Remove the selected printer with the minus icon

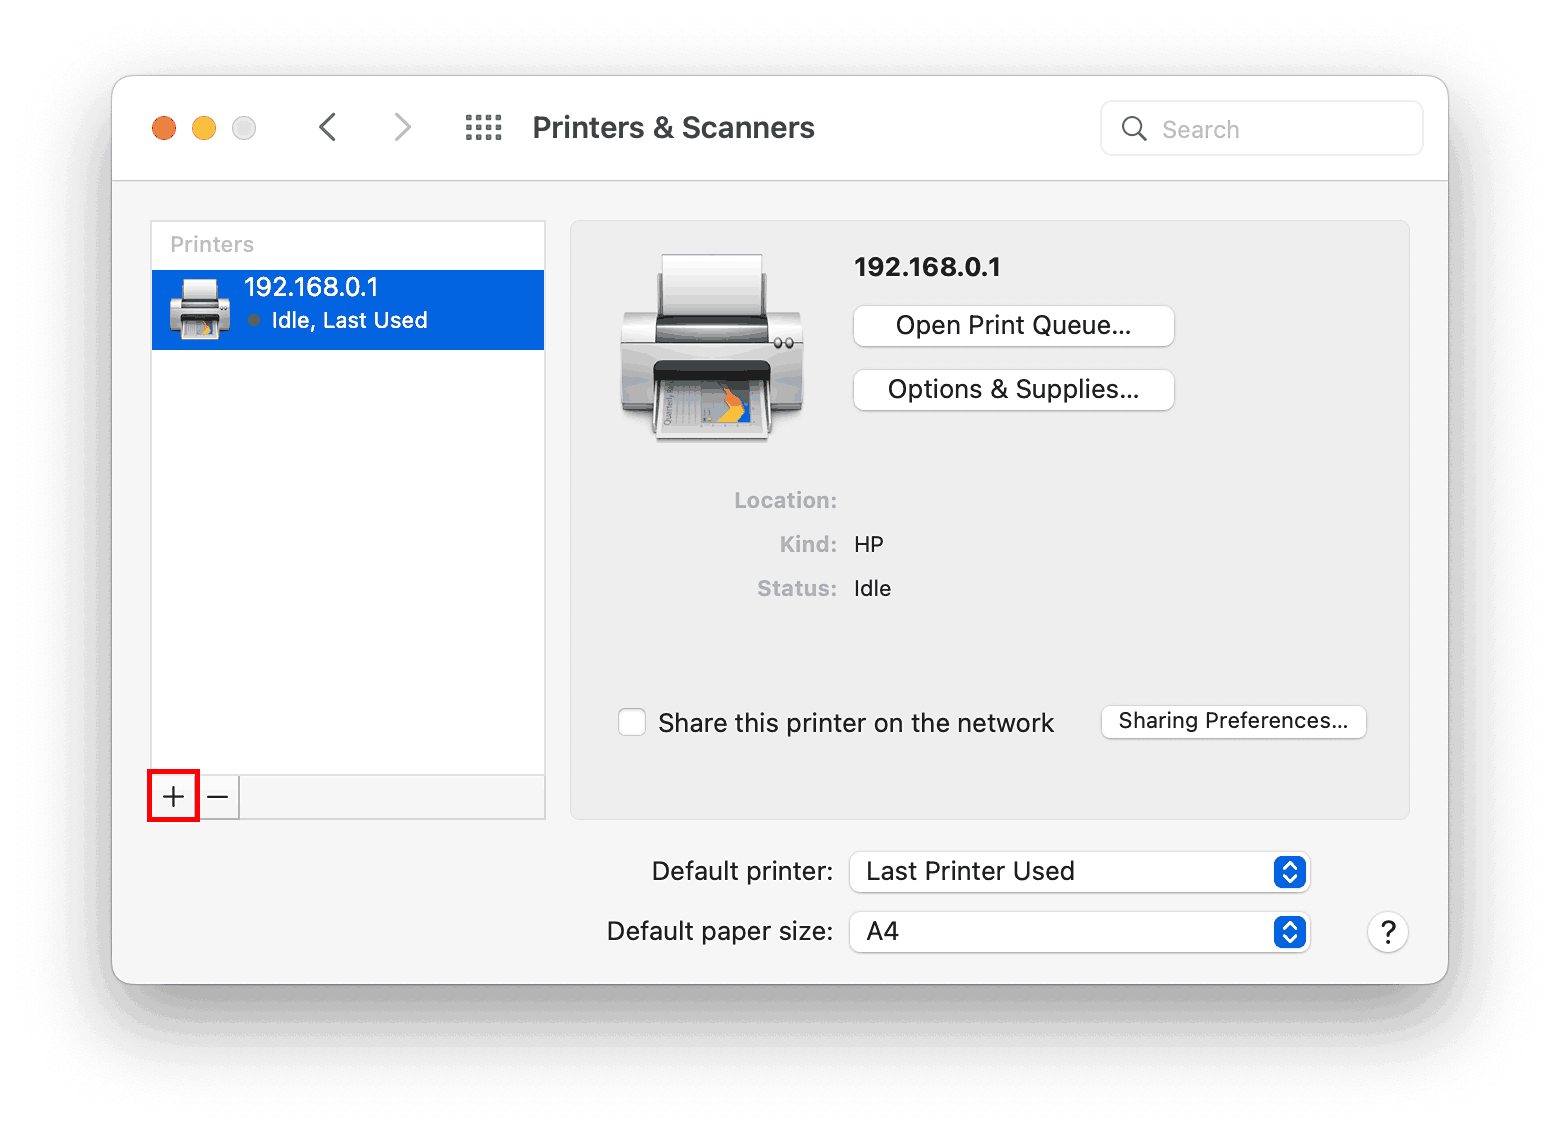click(218, 796)
